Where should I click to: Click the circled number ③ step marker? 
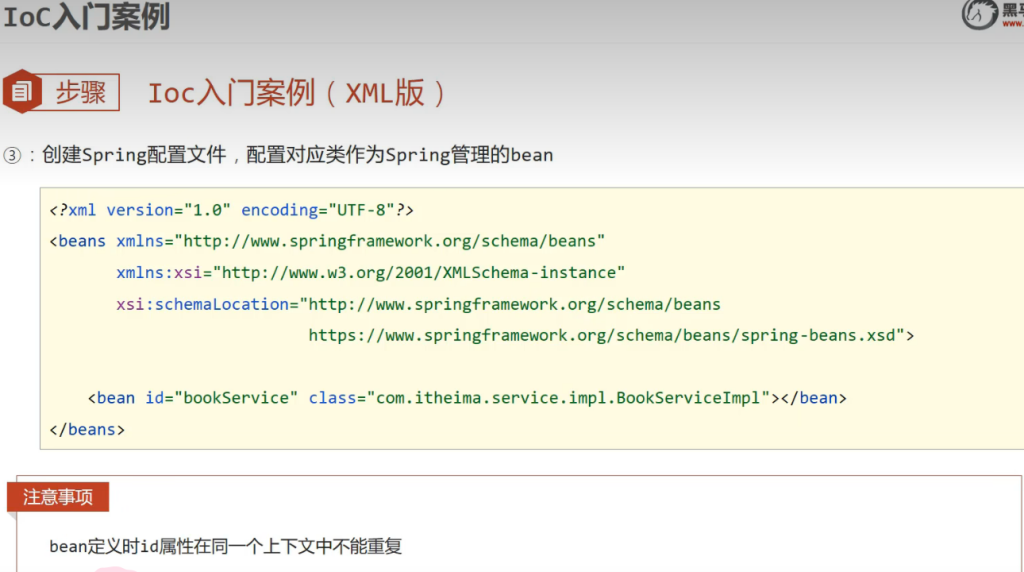coord(12,155)
